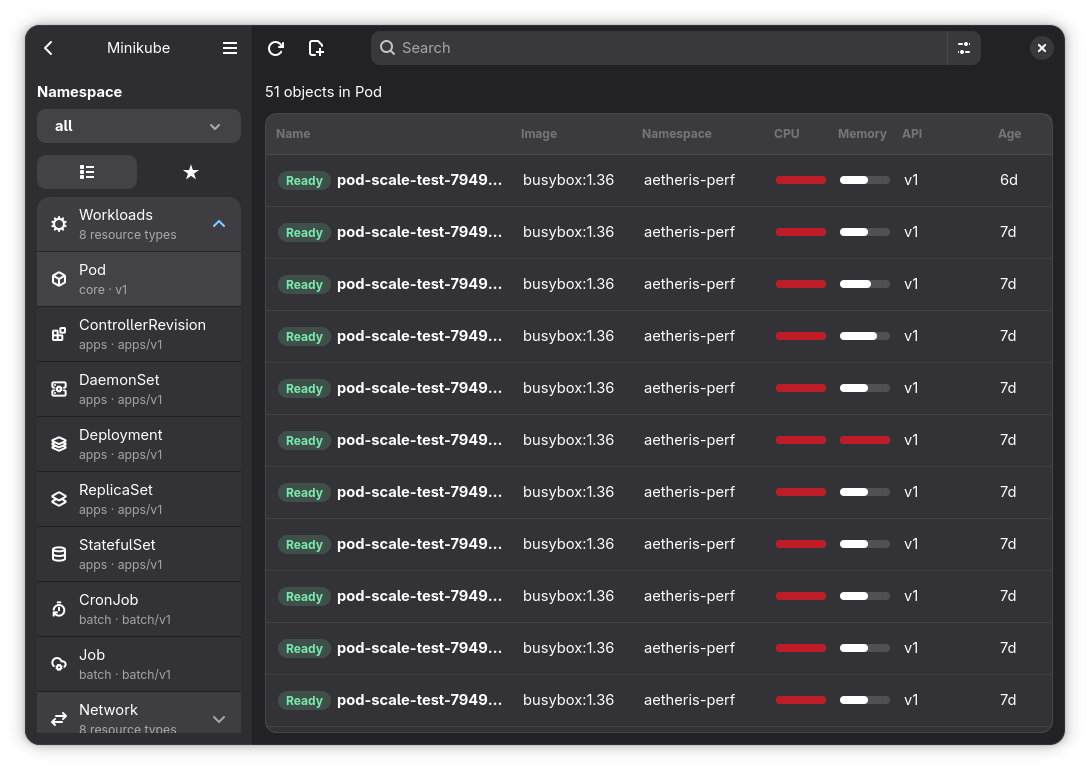Switch to the resource list view
The image size is (1090, 770).
(87, 172)
